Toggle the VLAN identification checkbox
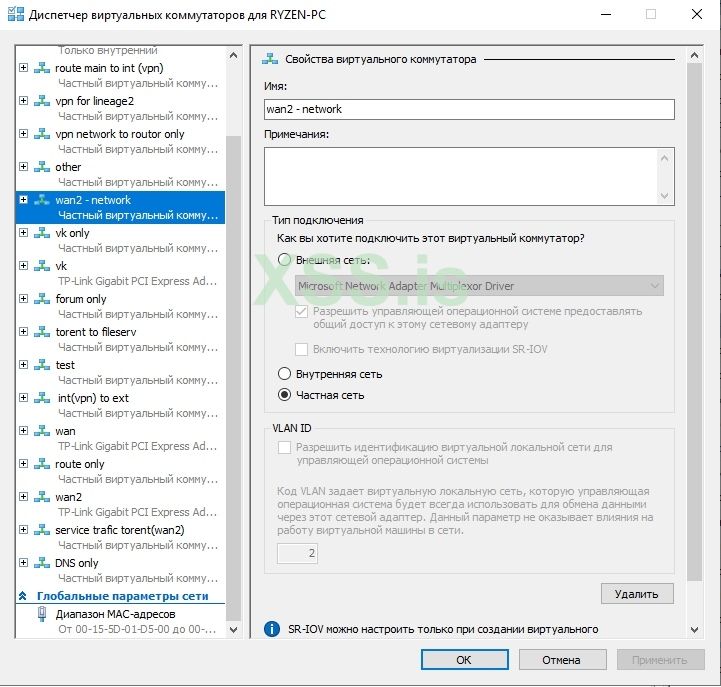Image resolution: width=721 pixels, height=687 pixels. [x=285, y=447]
